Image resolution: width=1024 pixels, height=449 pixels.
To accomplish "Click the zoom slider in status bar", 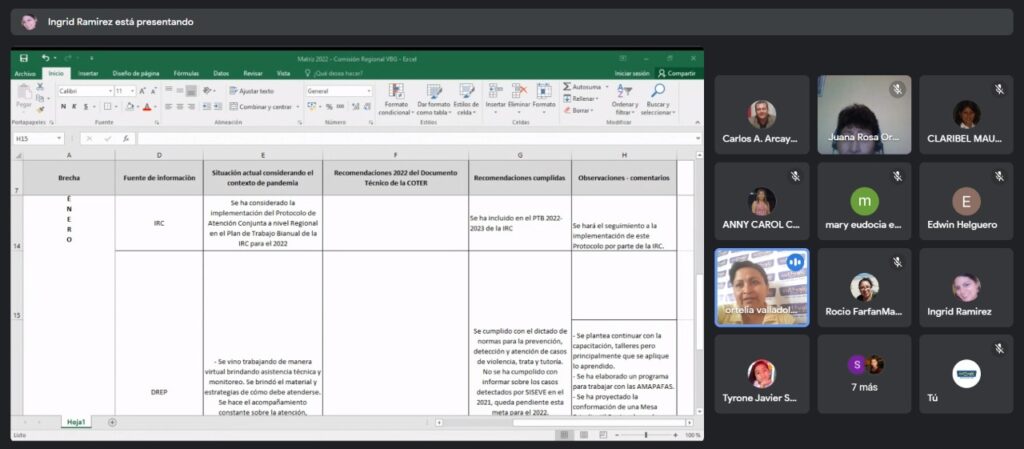I will tap(645, 435).
